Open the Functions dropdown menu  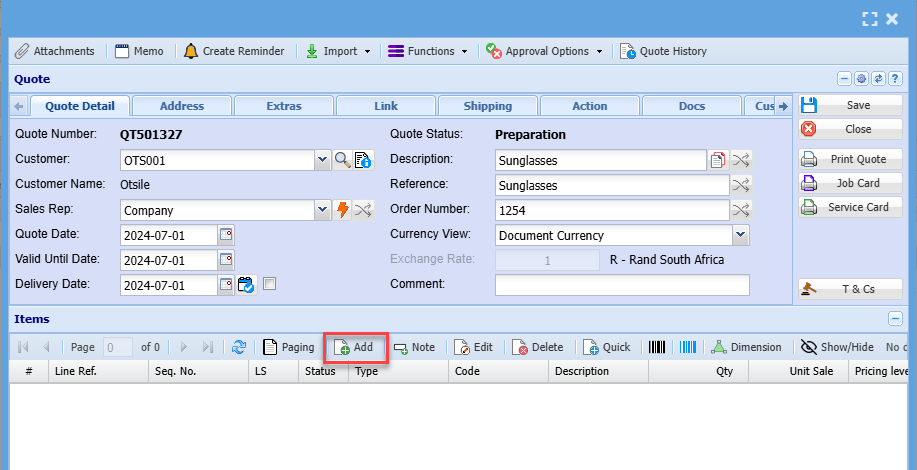tap(427, 51)
